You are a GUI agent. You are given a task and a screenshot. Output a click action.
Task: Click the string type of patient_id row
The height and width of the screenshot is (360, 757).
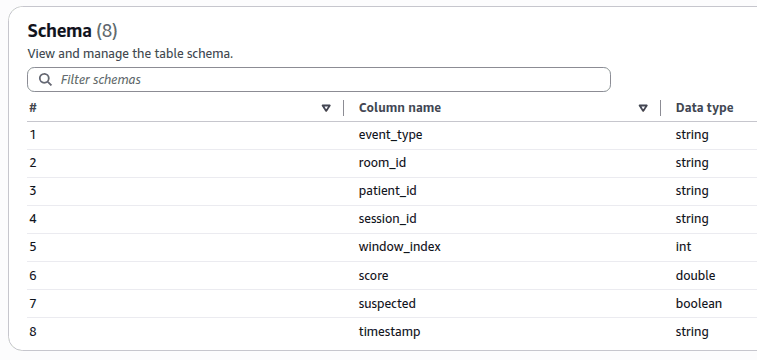692,191
